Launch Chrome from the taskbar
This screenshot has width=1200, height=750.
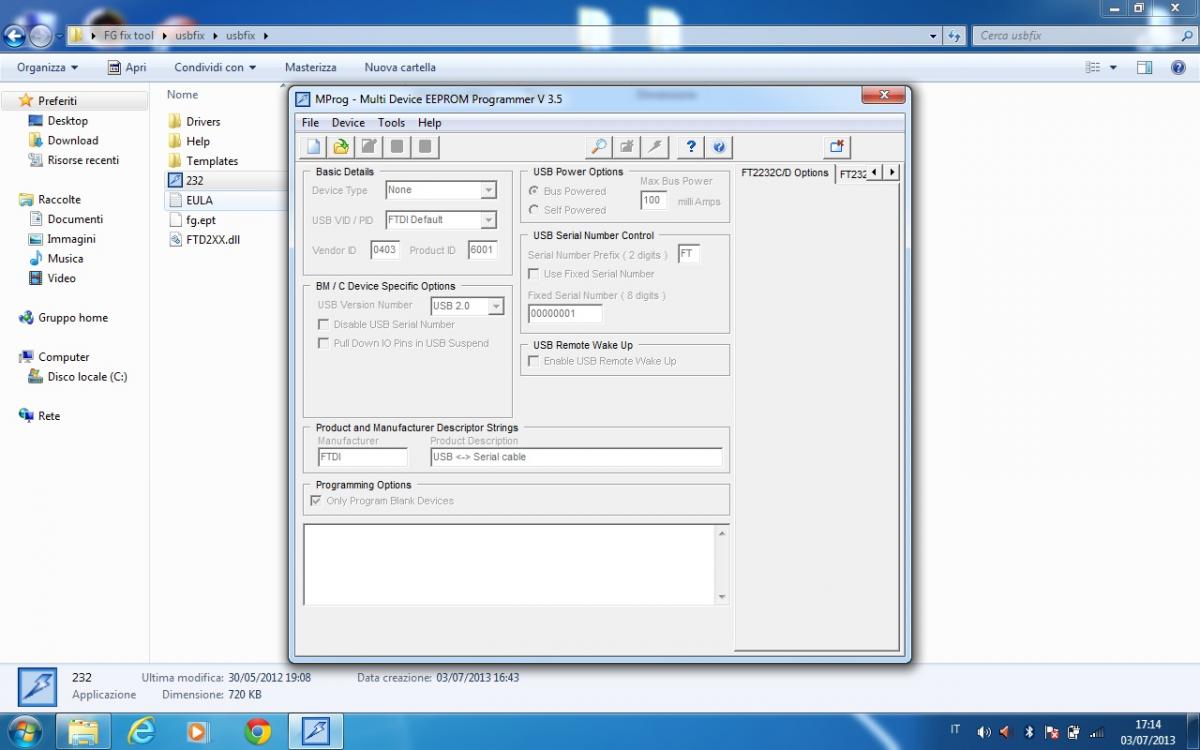(258, 732)
